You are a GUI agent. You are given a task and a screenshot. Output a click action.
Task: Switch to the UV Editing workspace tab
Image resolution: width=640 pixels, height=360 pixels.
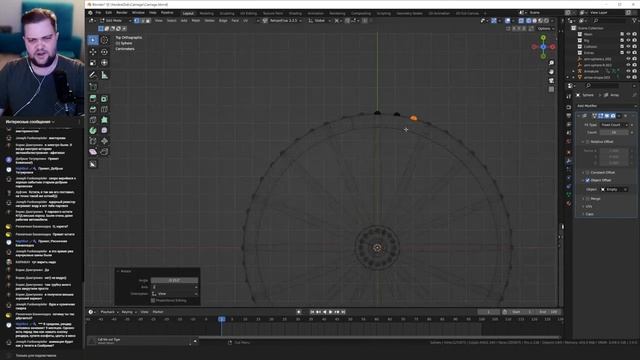click(248, 13)
